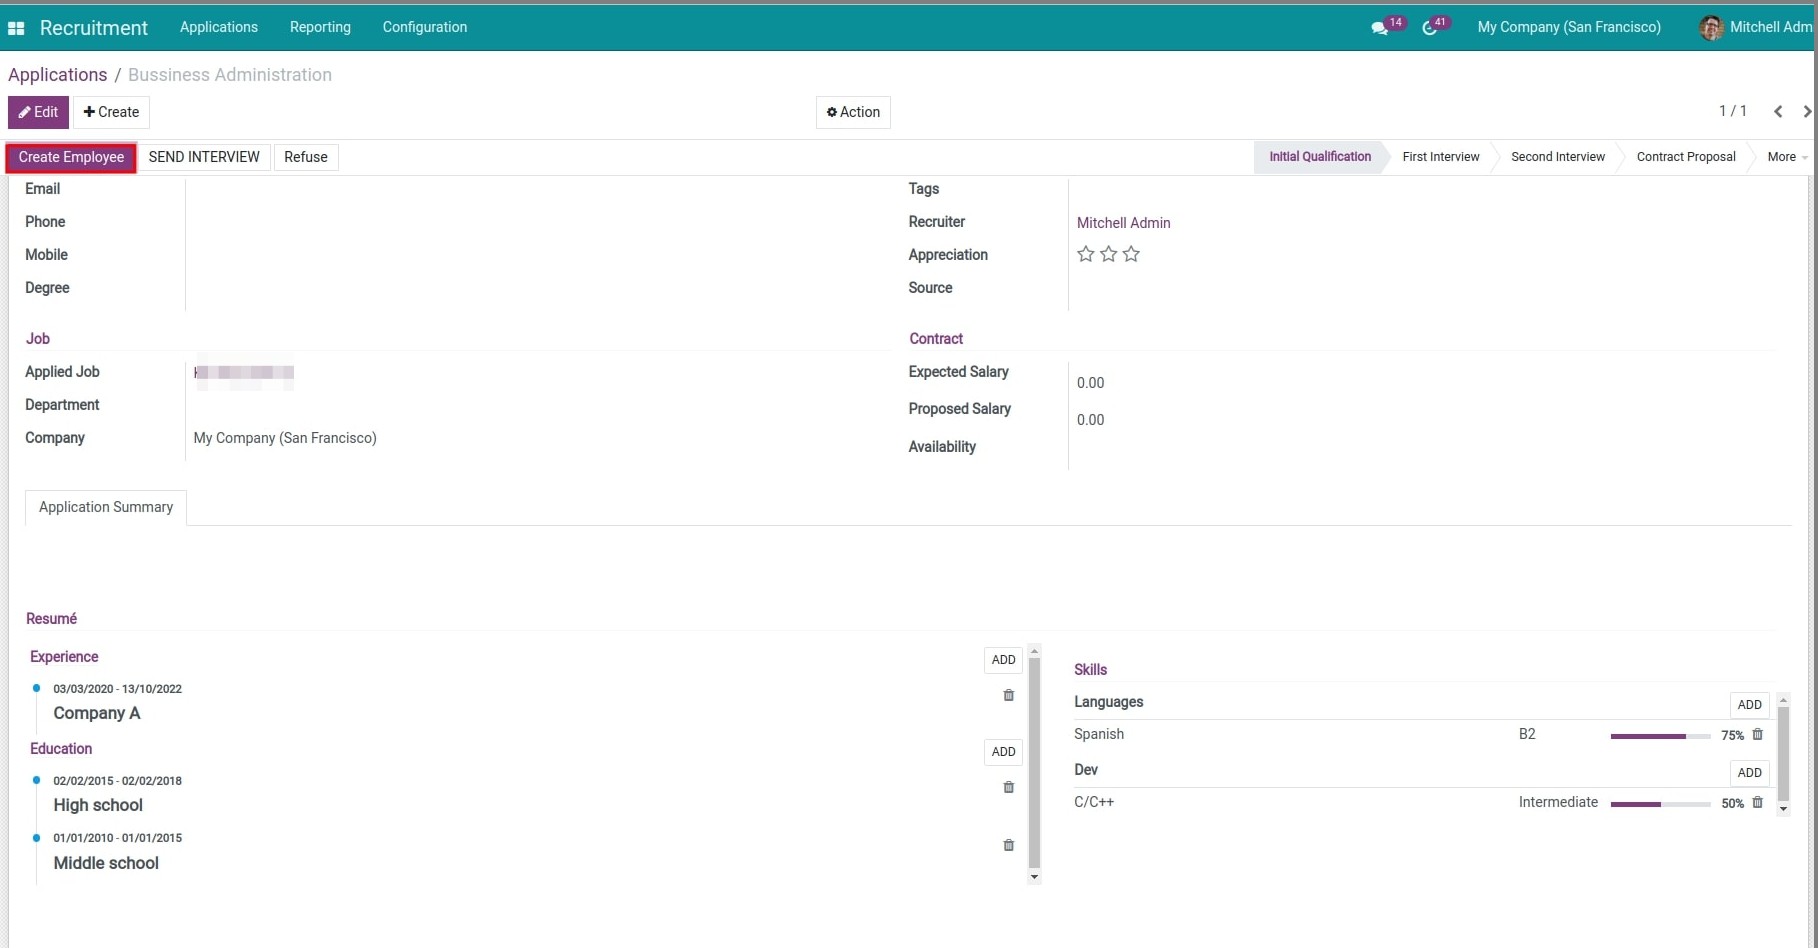Rate the applicant three stars
This screenshot has width=1818, height=948.
click(x=1131, y=254)
